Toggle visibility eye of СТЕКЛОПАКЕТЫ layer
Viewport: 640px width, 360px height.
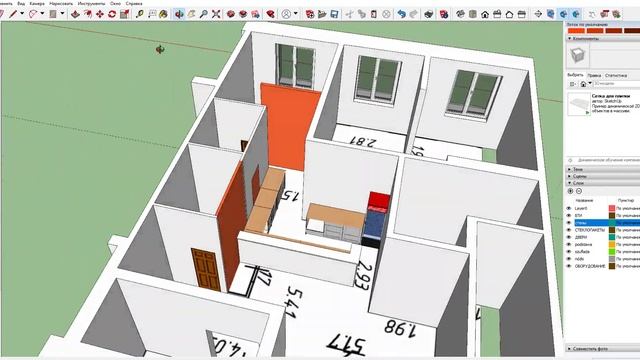(569, 230)
